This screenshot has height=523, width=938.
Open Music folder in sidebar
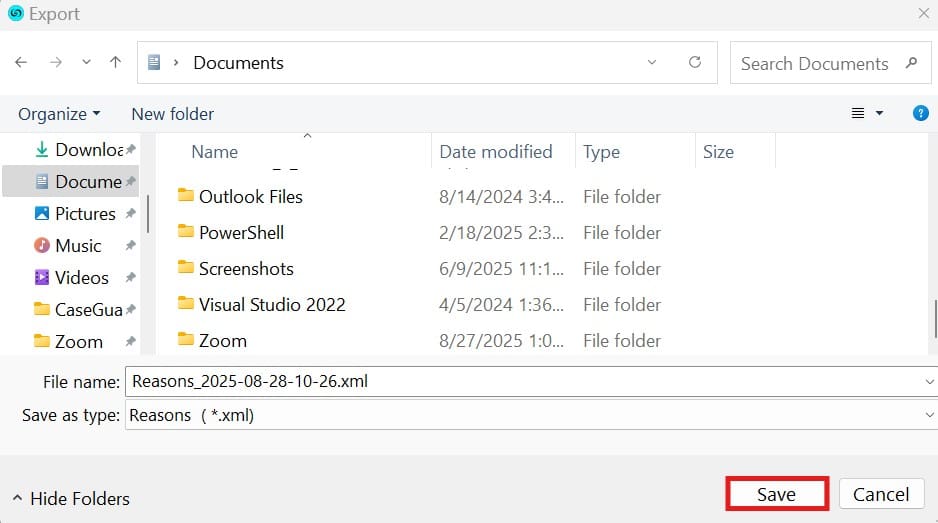(77, 245)
